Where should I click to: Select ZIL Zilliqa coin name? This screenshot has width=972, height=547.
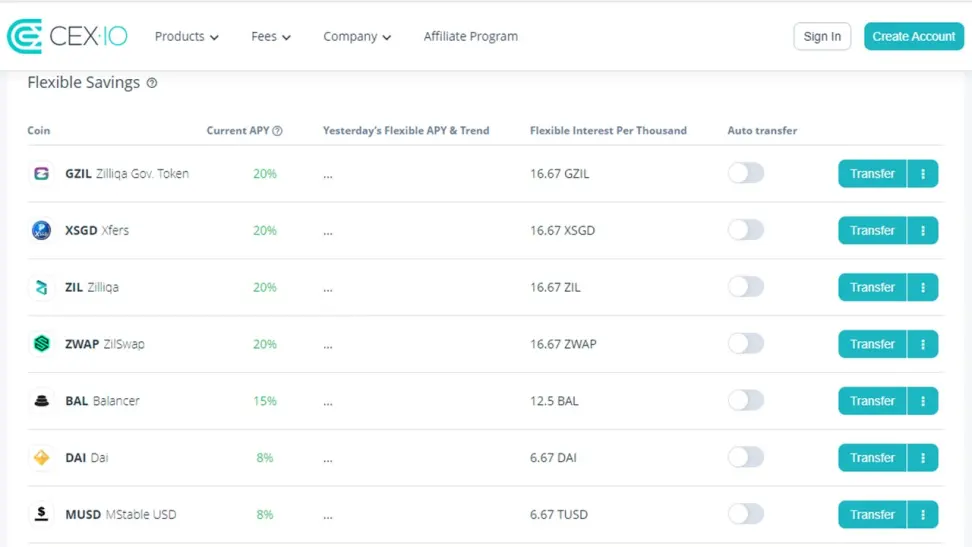tap(92, 287)
